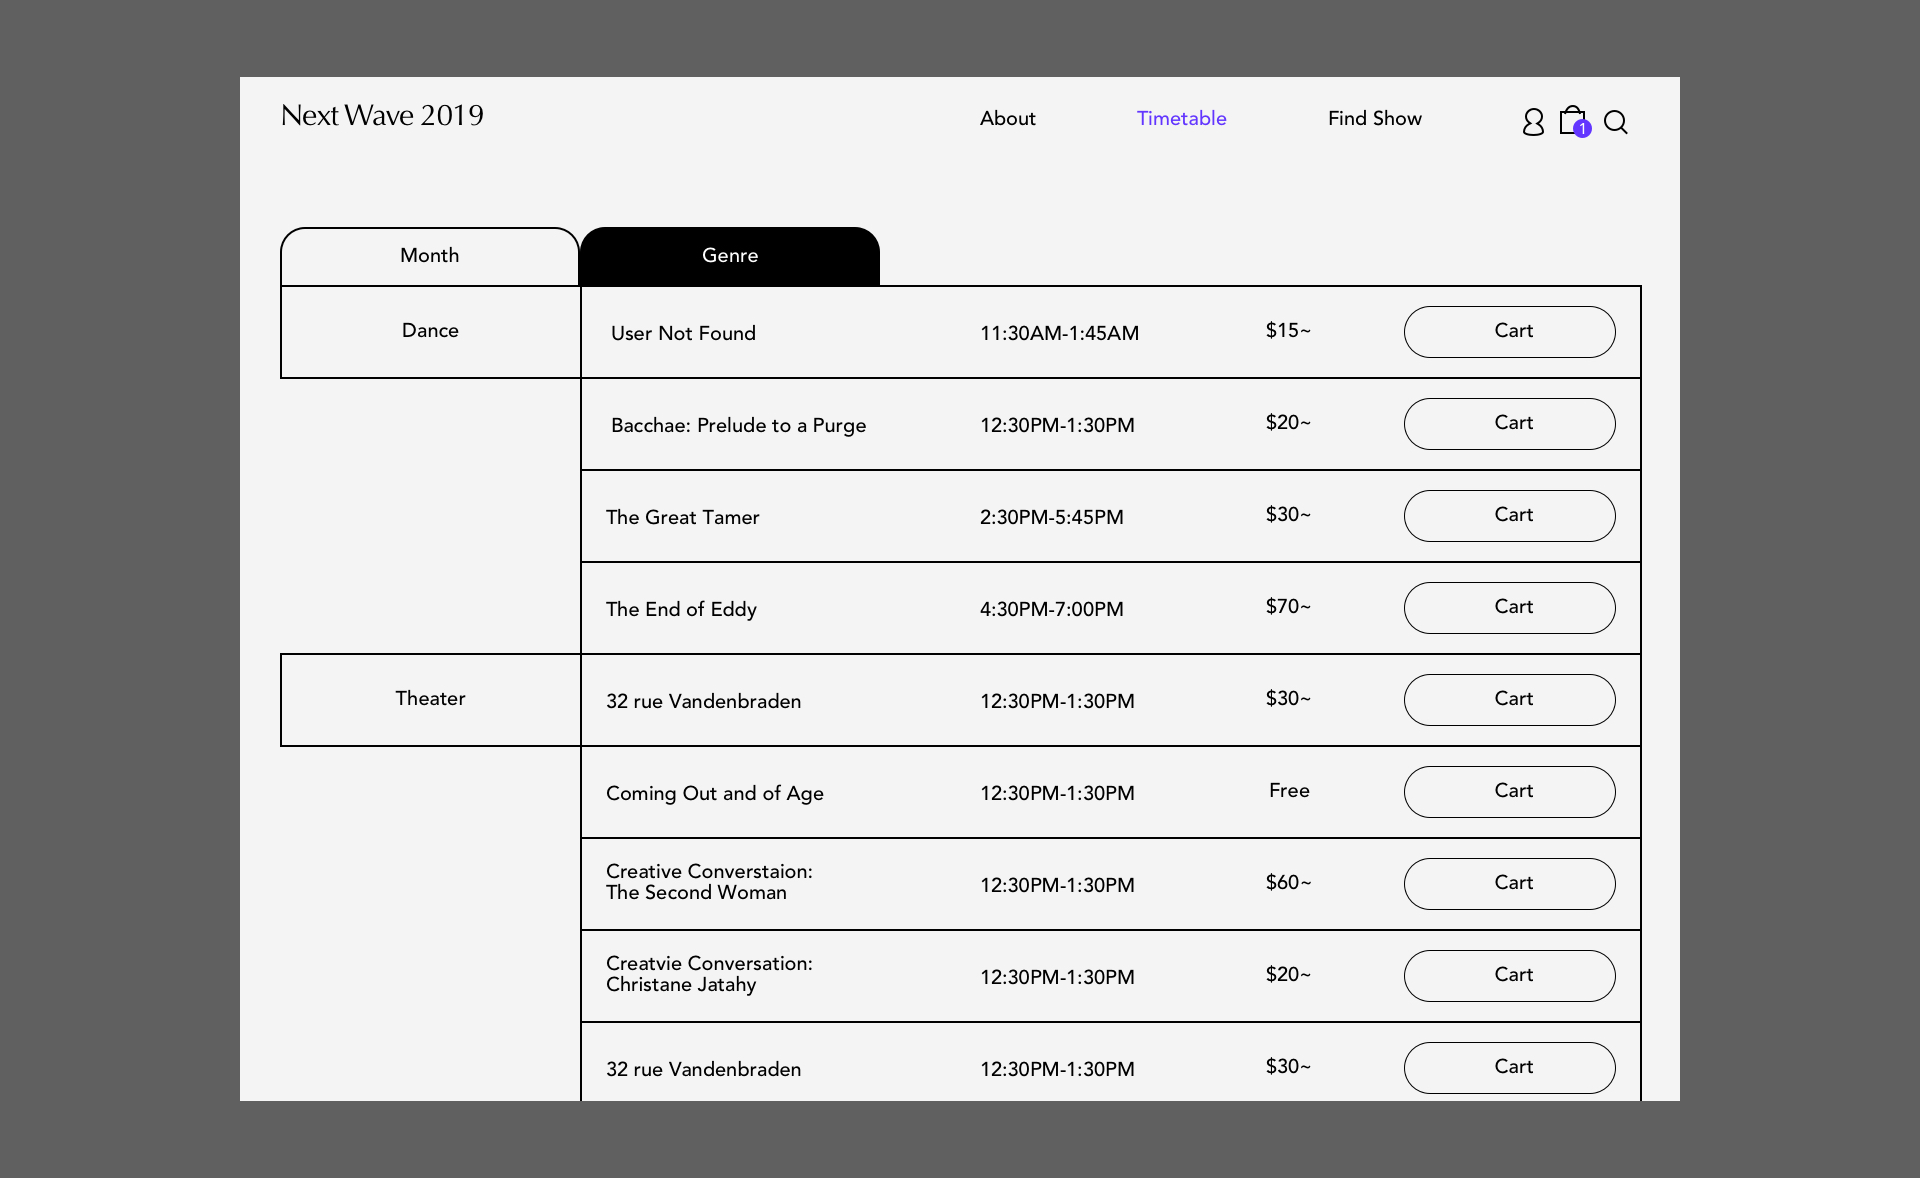
Task: Select the Dance genre cell
Action: tap(430, 331)
